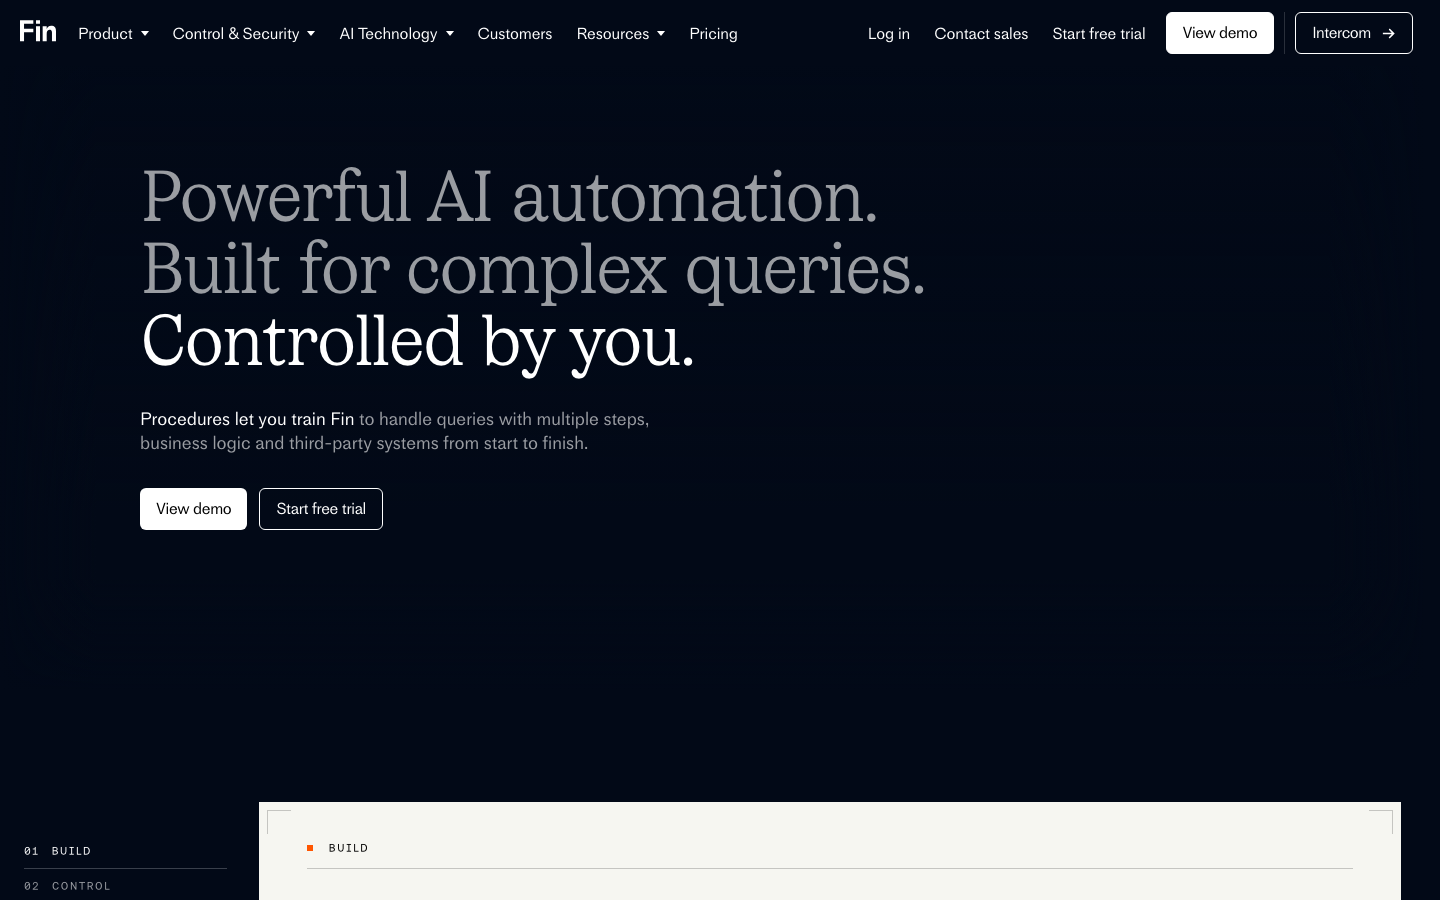Click the Log in link

coord(889,34)
